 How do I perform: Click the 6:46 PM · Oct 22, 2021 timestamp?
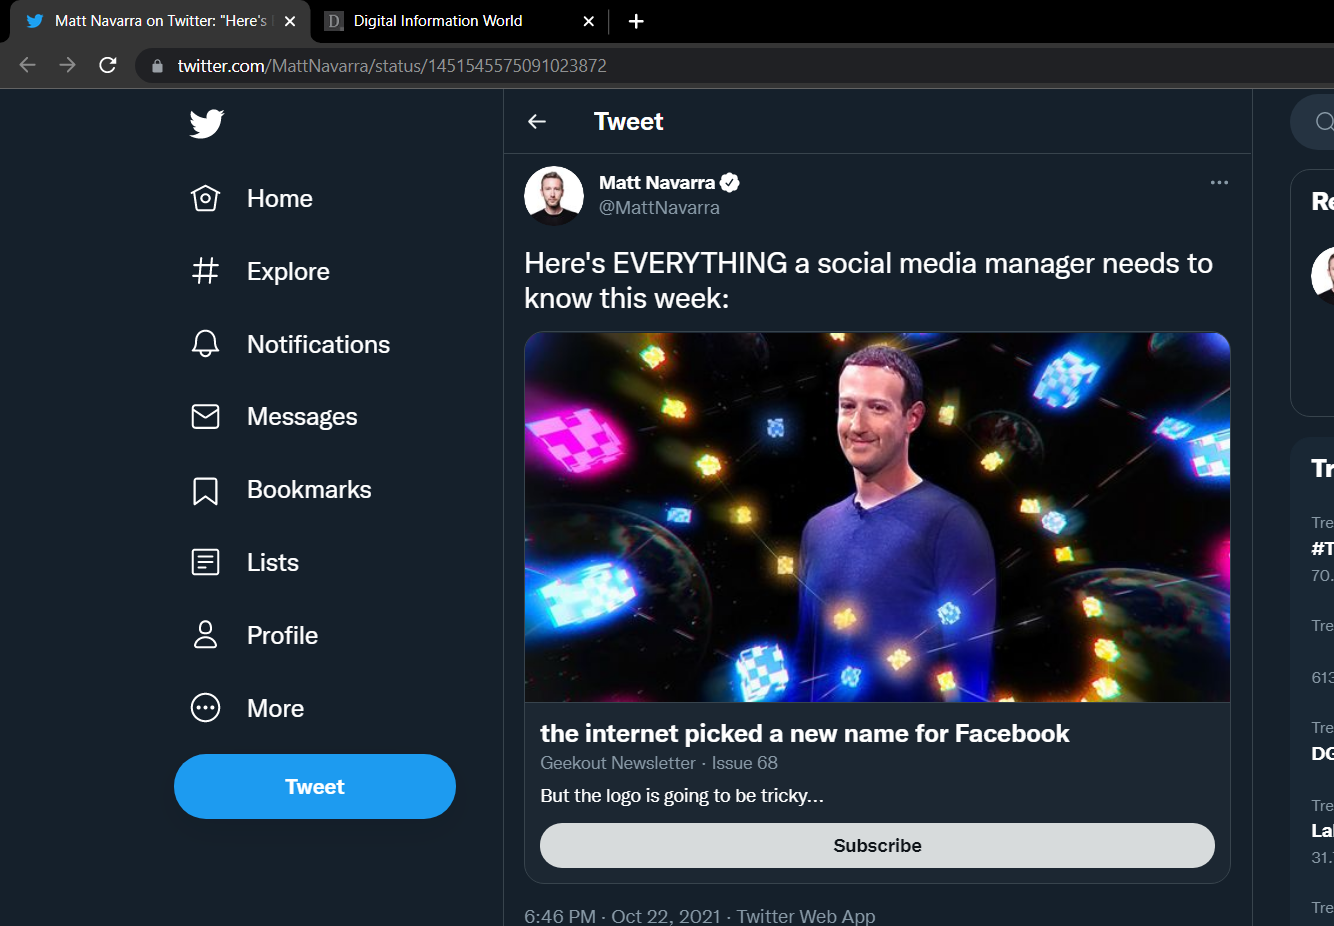(622, 916)
